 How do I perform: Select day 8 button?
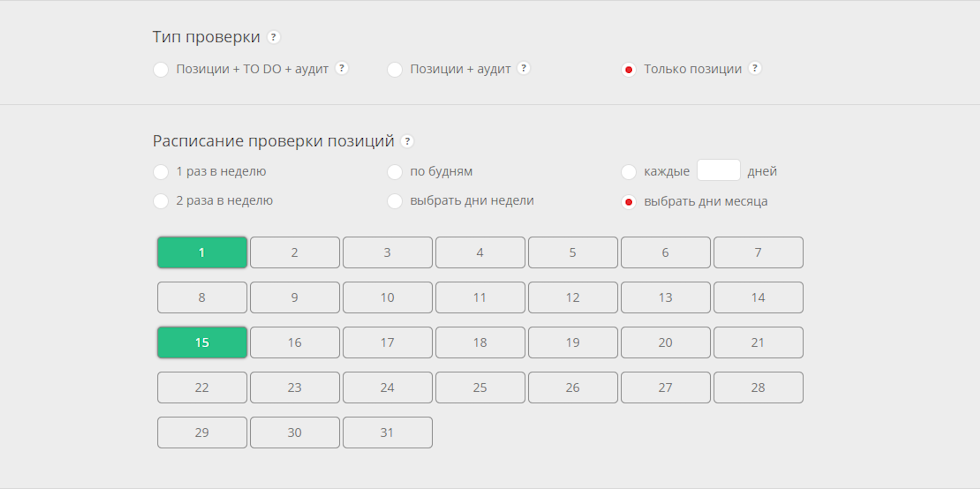point(202,298)
